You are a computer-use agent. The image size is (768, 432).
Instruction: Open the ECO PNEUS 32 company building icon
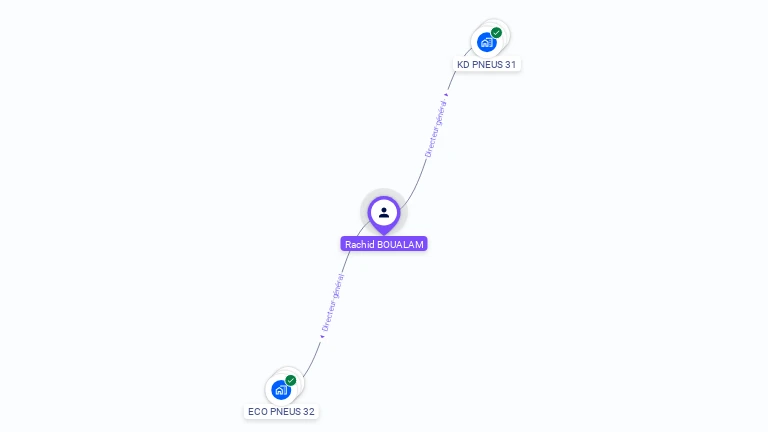tap(281, 390)
